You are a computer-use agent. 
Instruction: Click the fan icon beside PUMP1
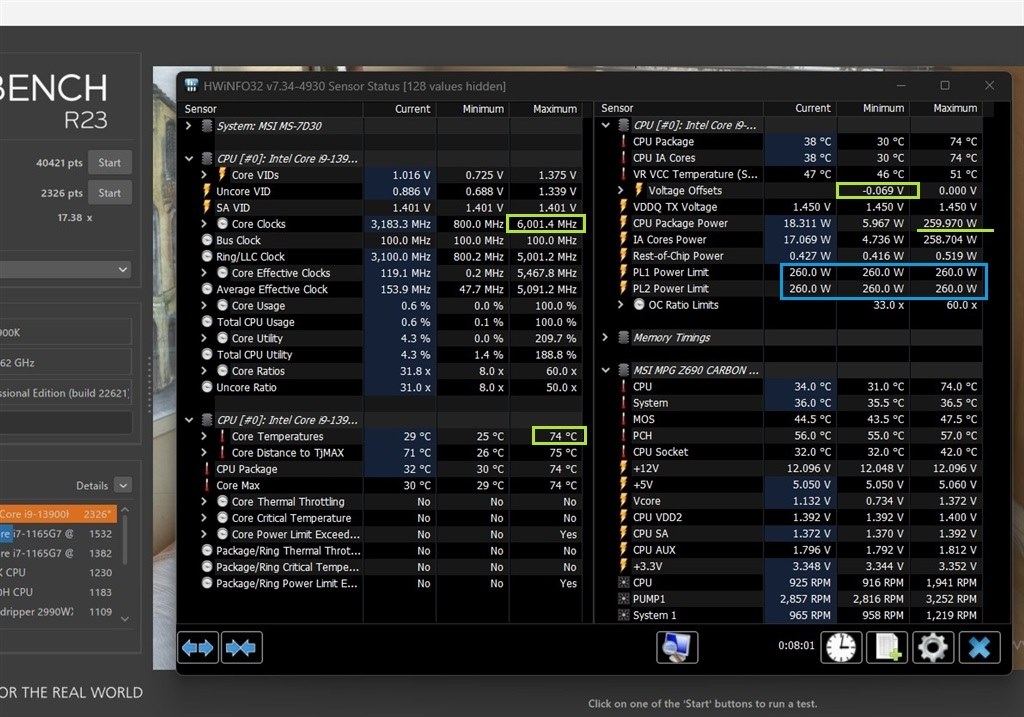624,599
